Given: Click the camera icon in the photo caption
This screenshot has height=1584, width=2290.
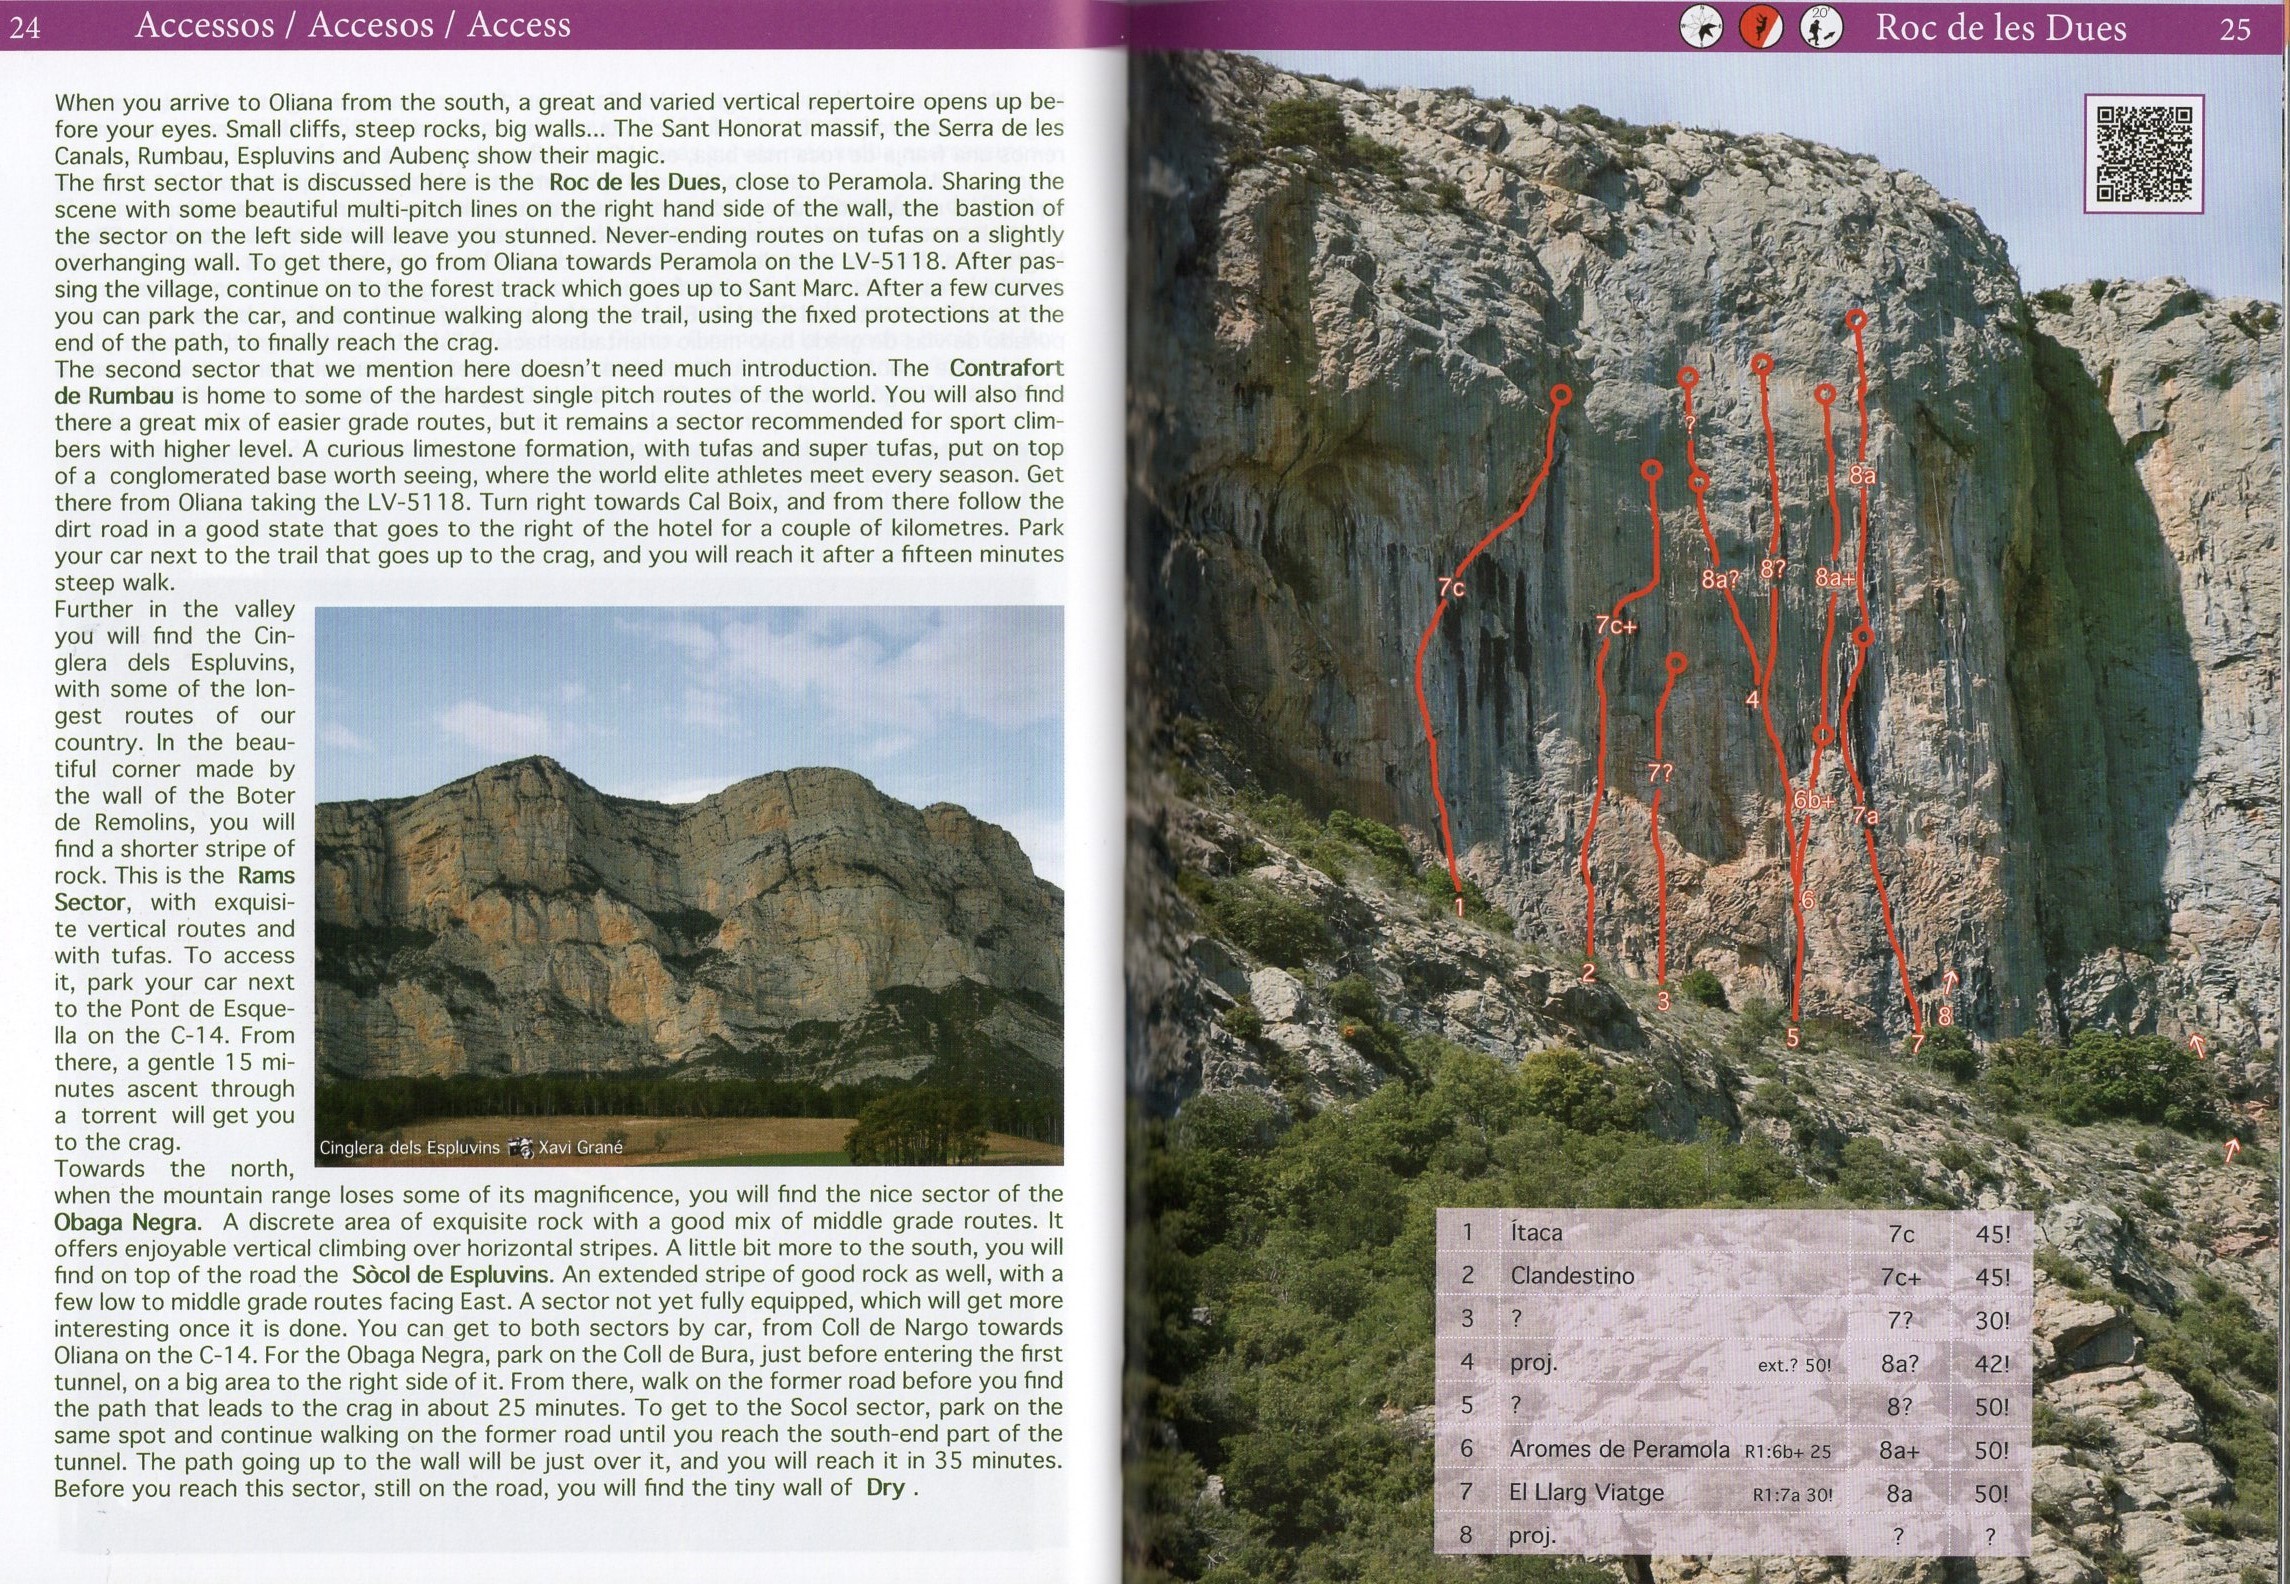Looking at the screenshot, I should (x=520, y=1147).
